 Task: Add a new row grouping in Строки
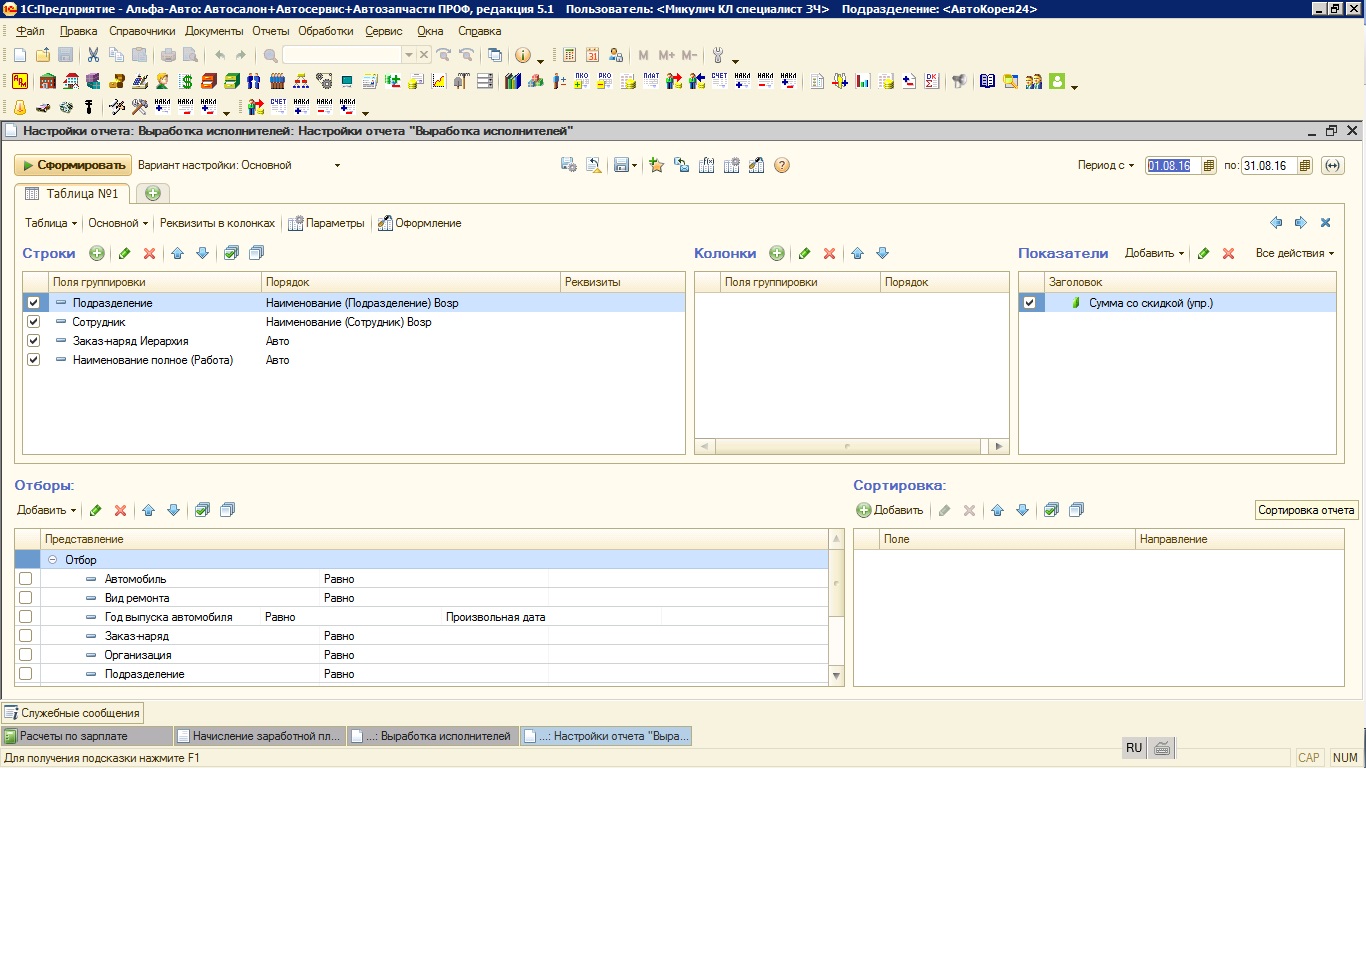coord(97,254)
